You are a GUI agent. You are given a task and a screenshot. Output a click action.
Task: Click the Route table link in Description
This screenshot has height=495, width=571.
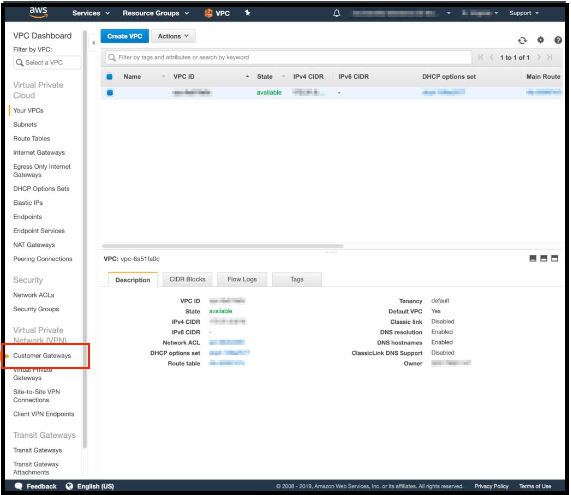click(x=227, y=363)
